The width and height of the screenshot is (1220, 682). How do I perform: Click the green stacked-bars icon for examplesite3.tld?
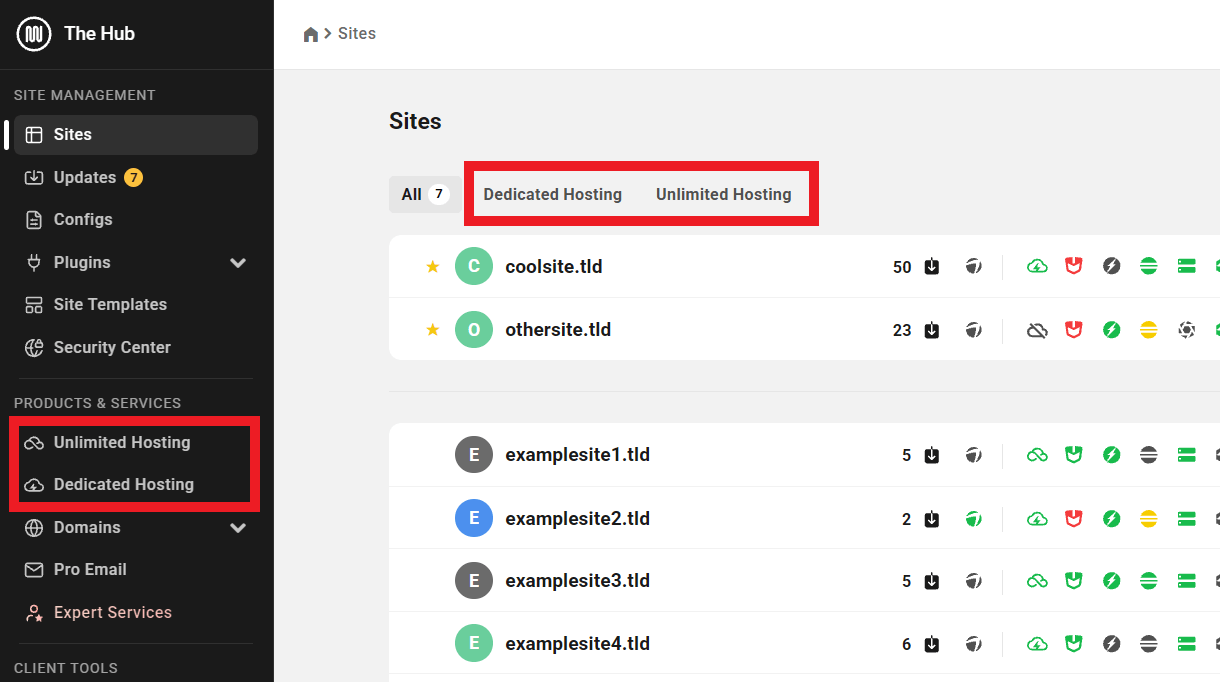pyautogui.click(x=1187, y=581)
